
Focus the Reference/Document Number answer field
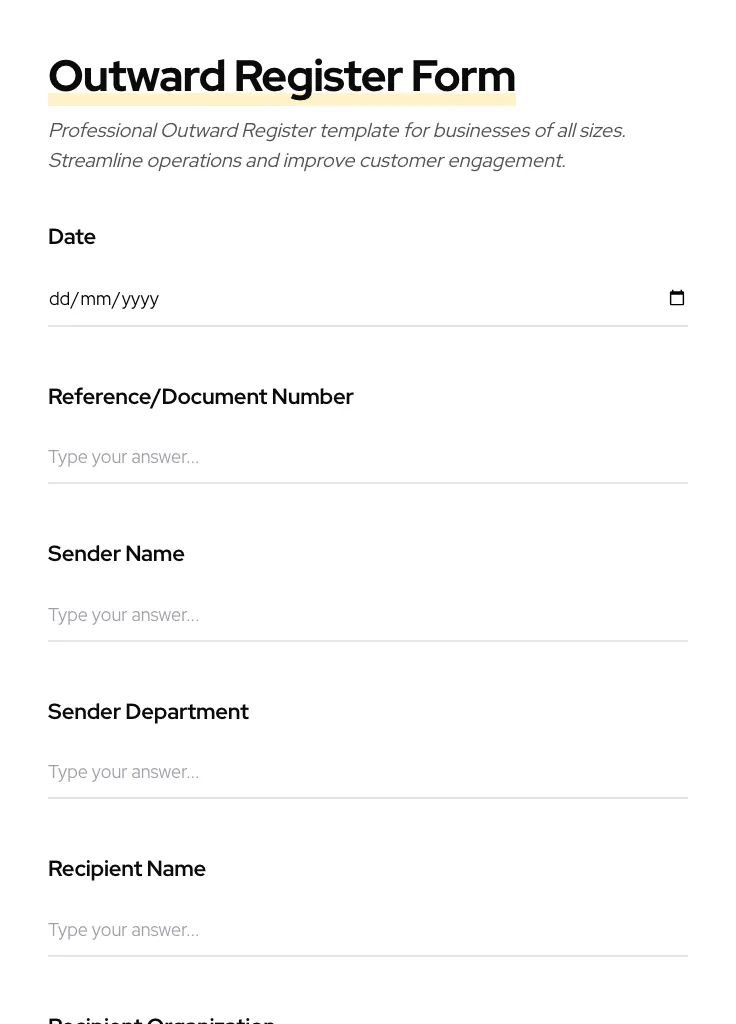click(x=367, y=457)
